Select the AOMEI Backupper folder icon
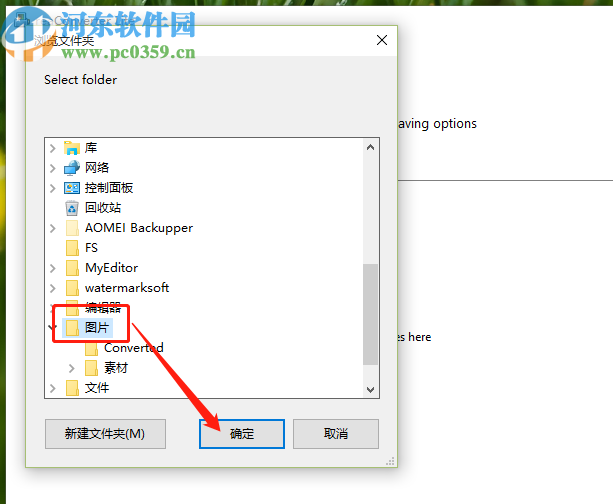This screenshot has height=504, width=613. point(72,228)
